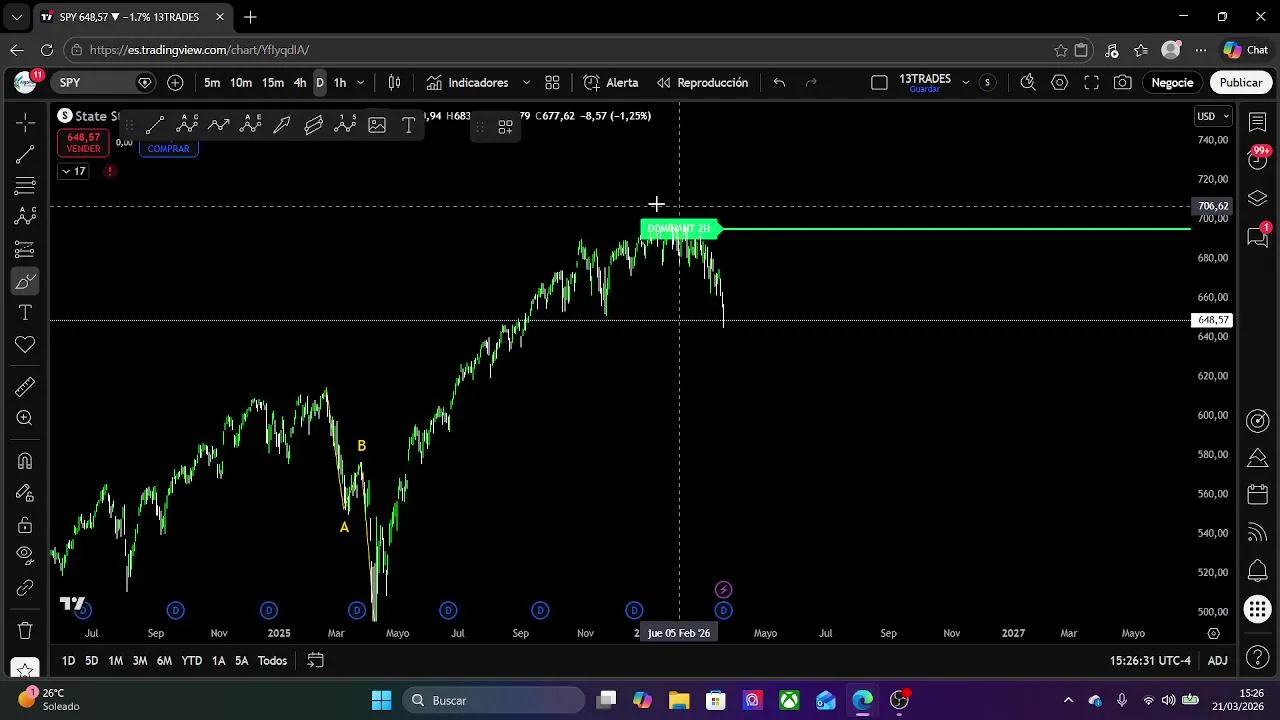This screenshot has width=1280, height=720.
Task: Select the crosshair cursor tool
Action: (x=25, y=122)
